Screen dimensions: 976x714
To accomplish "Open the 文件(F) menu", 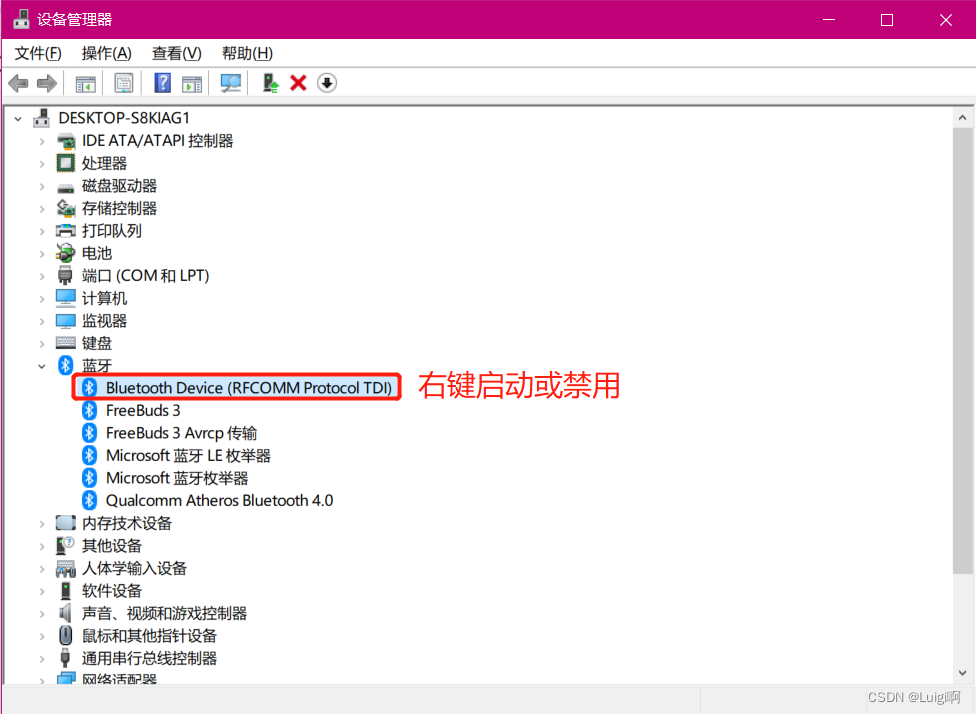I will (x=38, y=54).
